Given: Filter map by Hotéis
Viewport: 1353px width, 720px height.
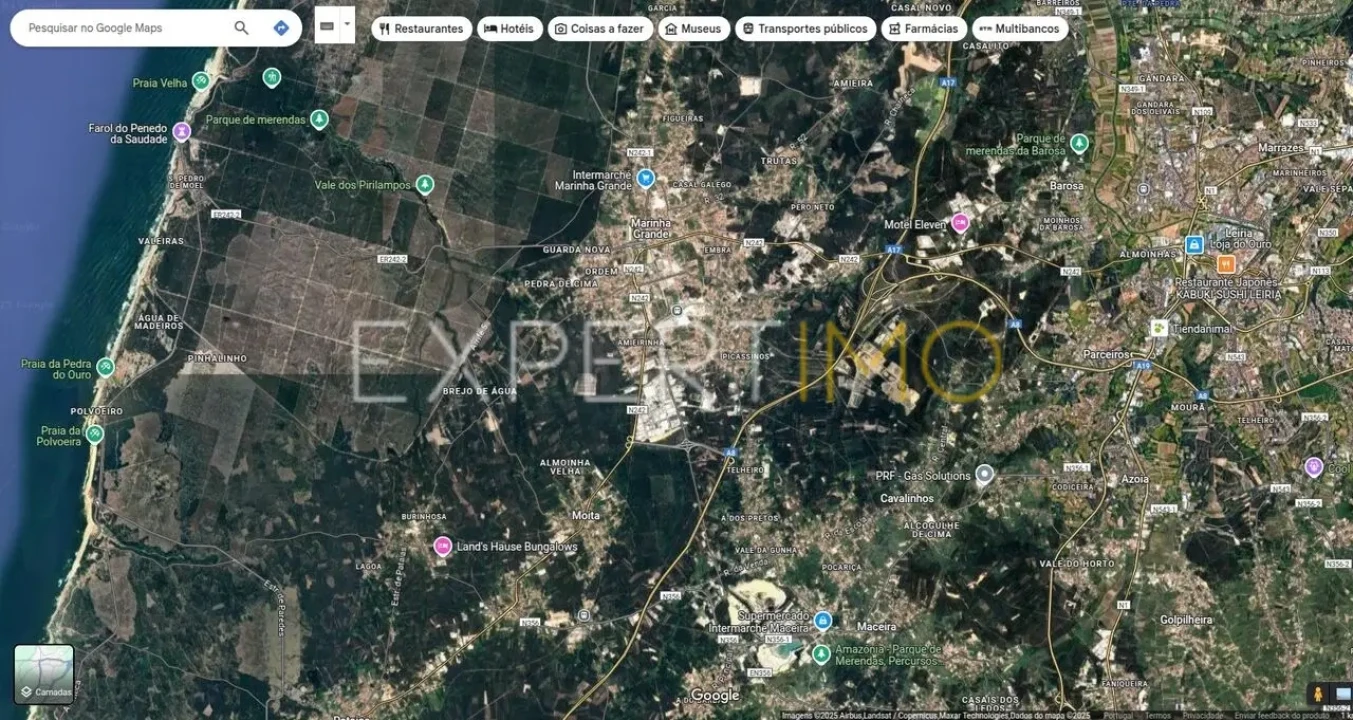Looking at the screenshot, I should (x=509, y=29).
